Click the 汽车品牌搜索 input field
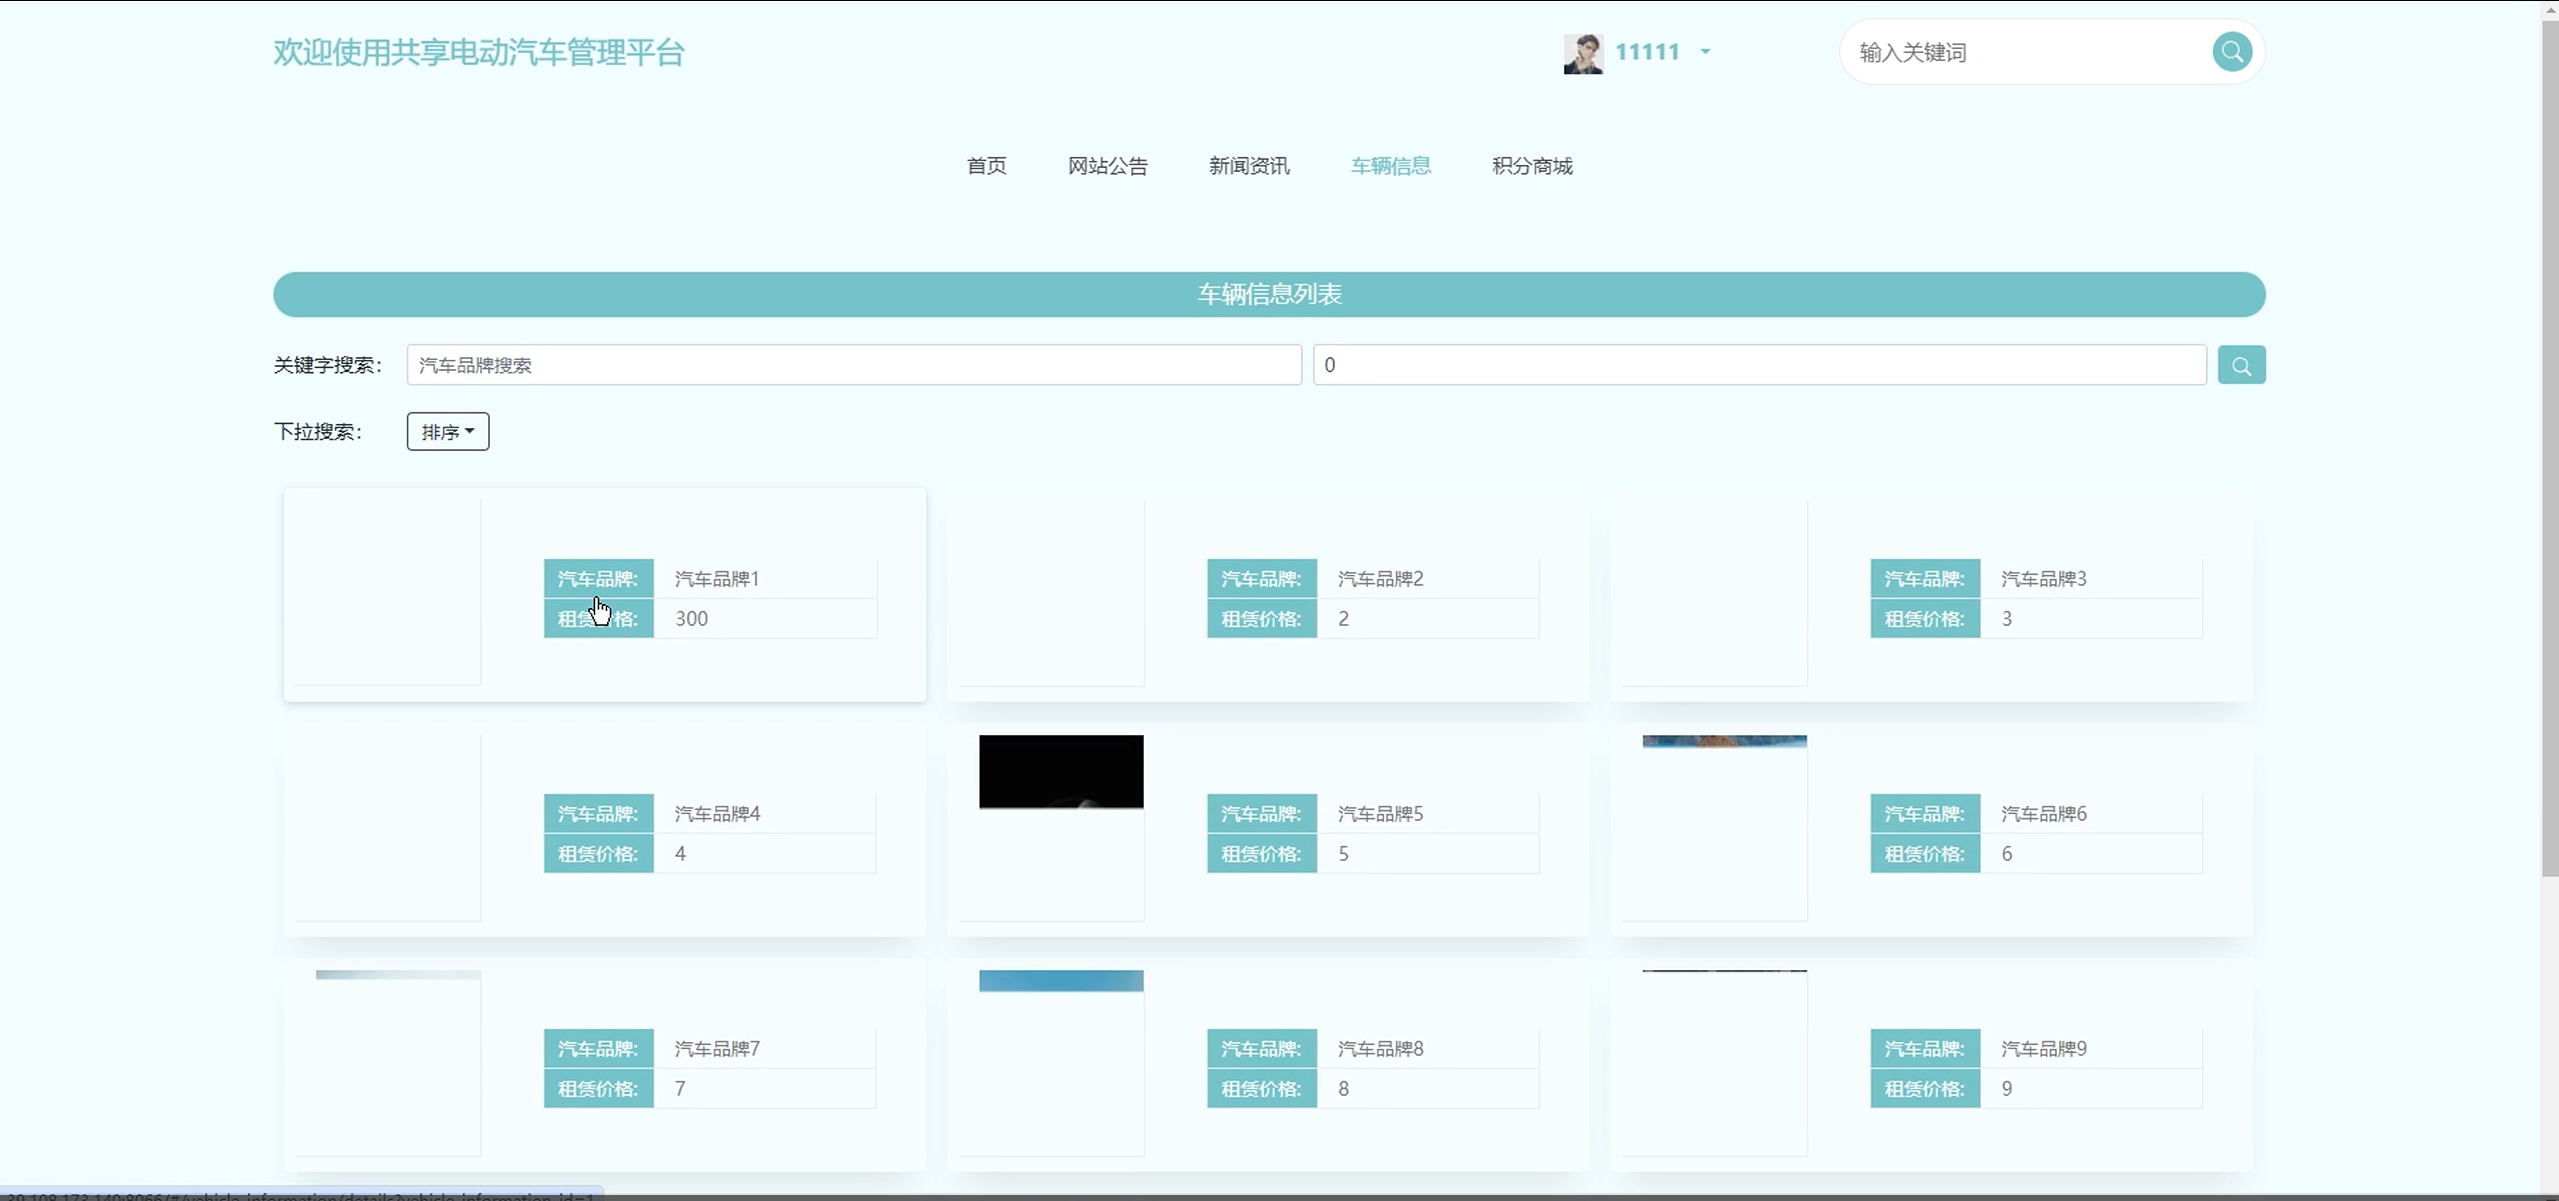The width and height of the screenshot is (2559, 1201). click(853, 365)
